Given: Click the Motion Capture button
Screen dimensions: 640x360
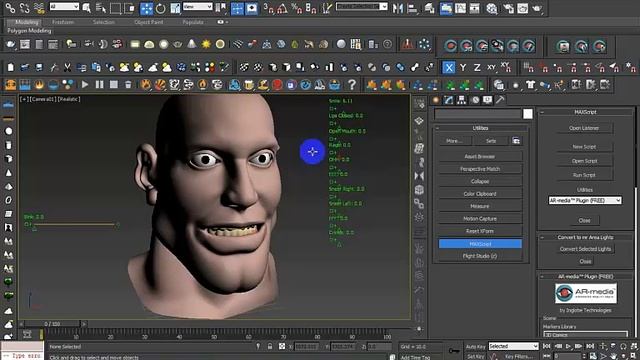Looking at the screenshot, I should (x=480, y=219).
